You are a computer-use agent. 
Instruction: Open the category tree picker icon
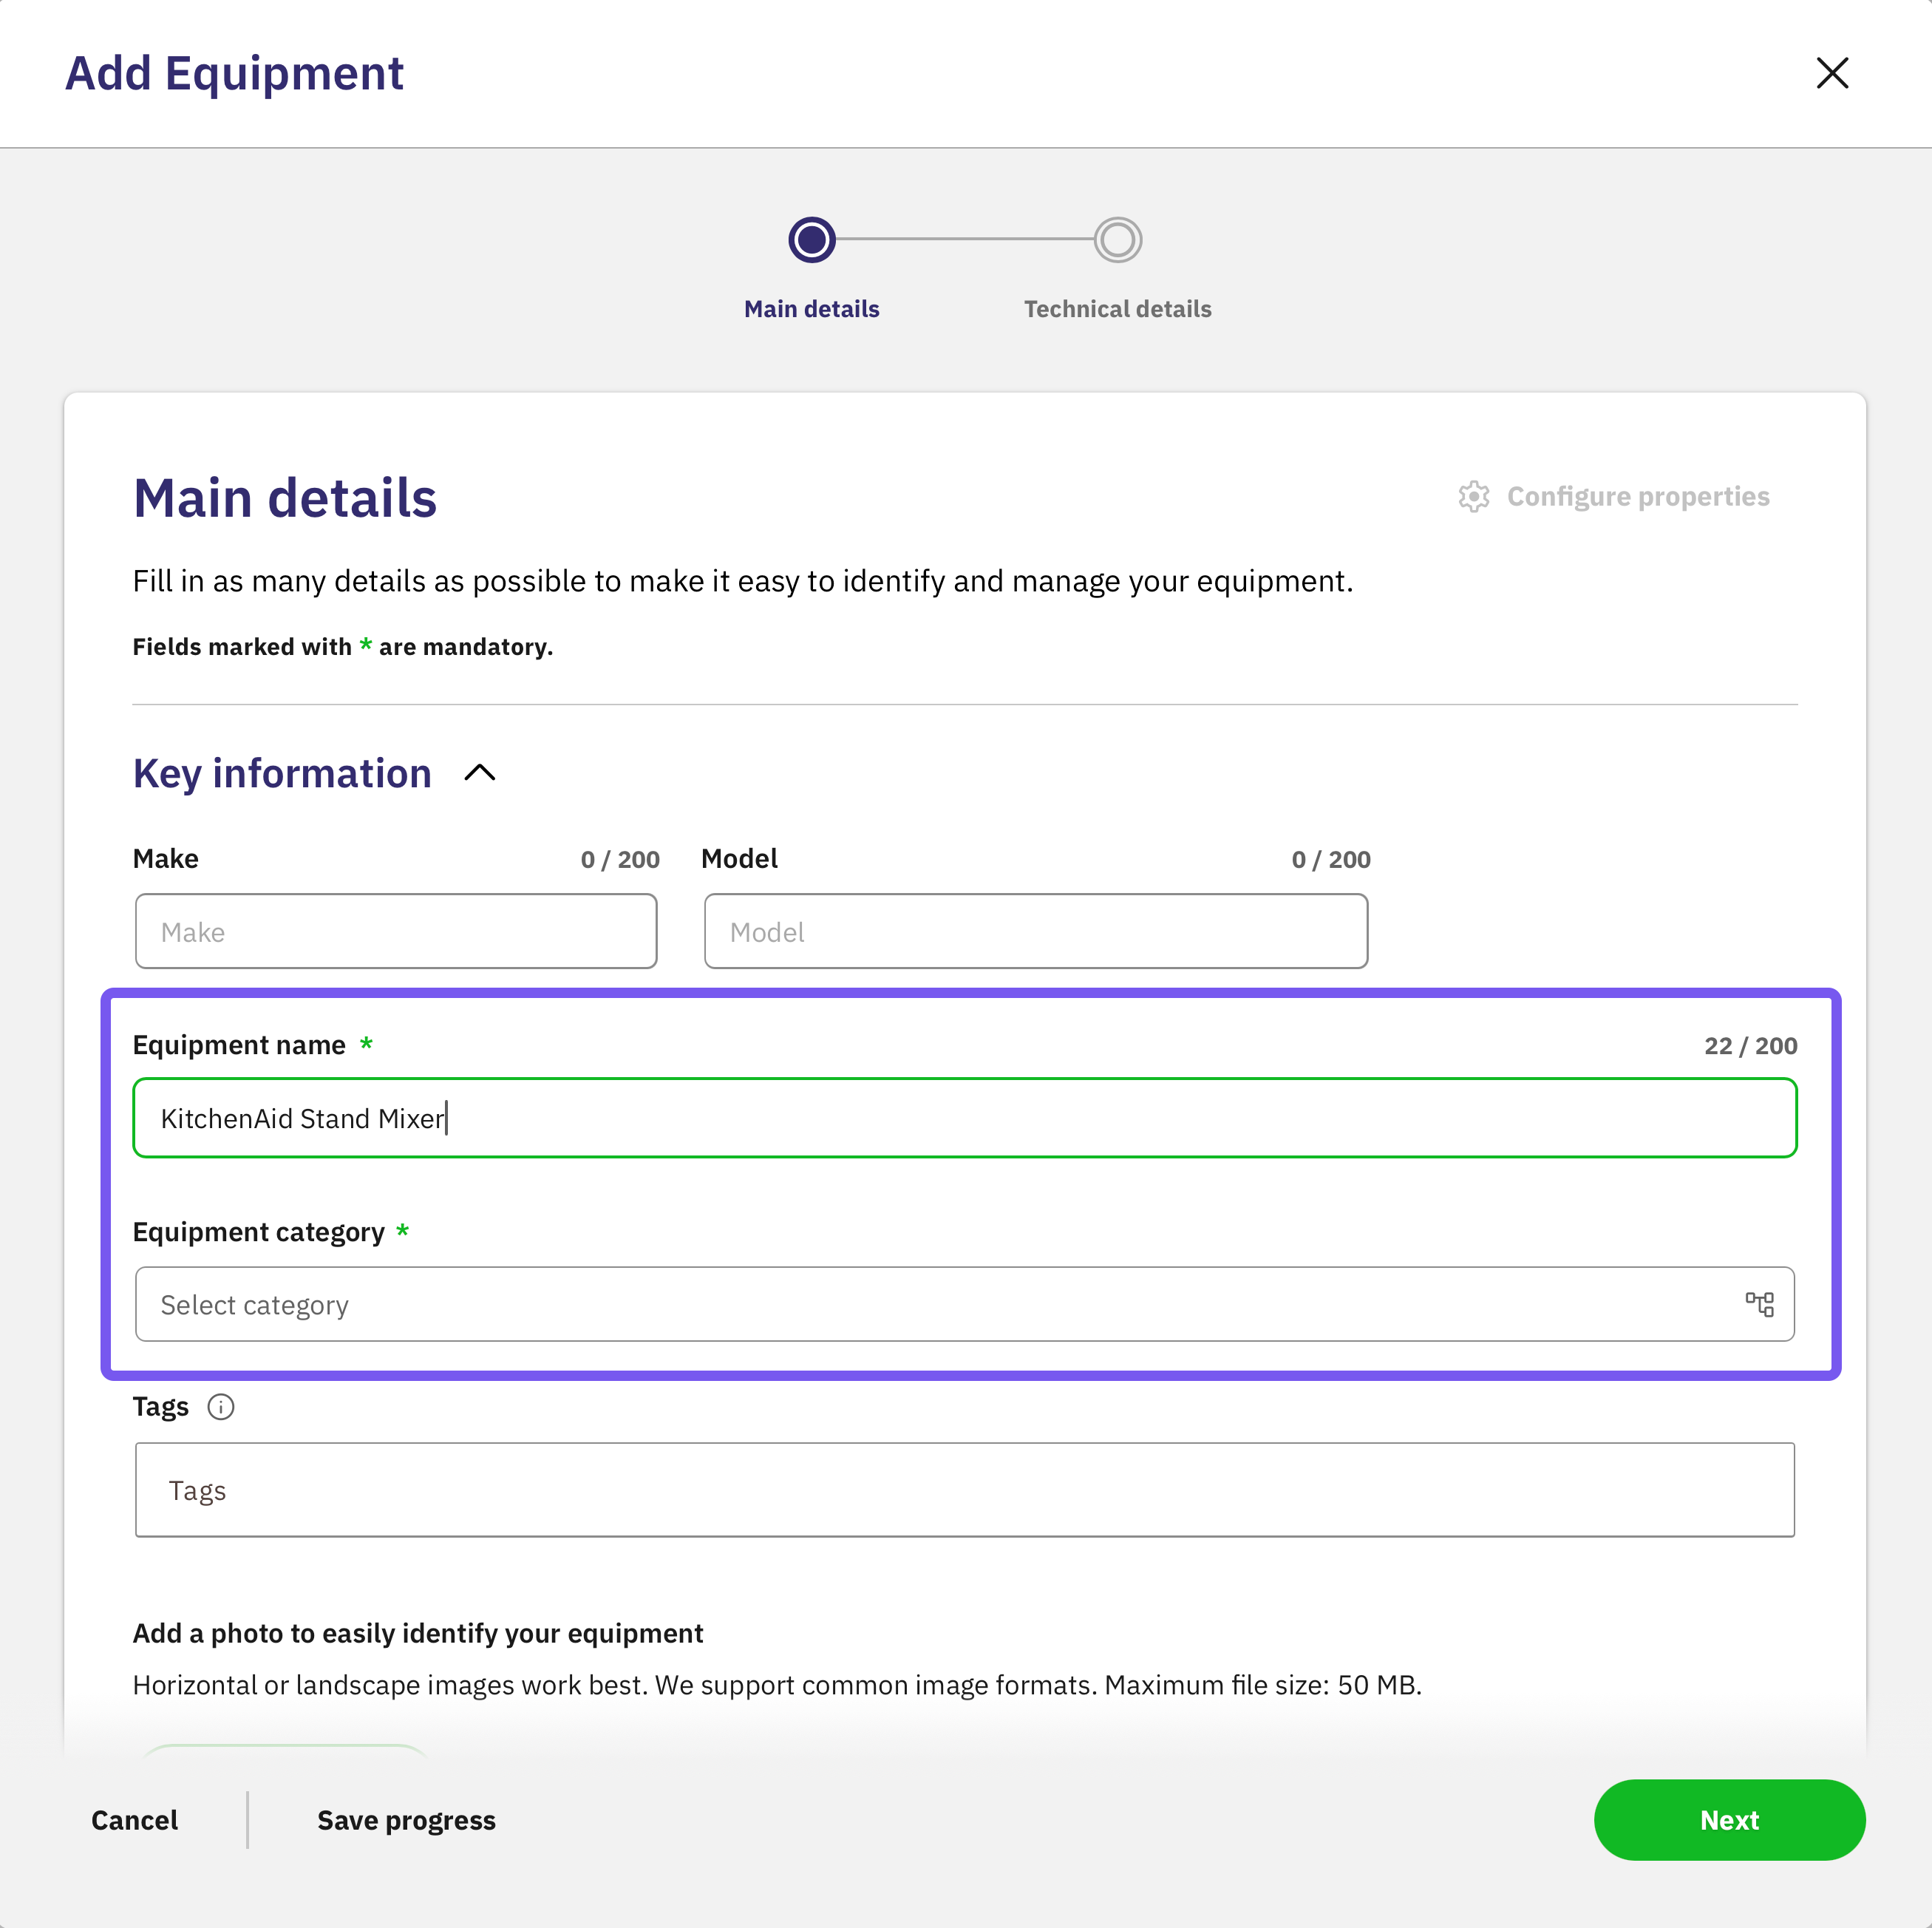tap(1759, 1304)
